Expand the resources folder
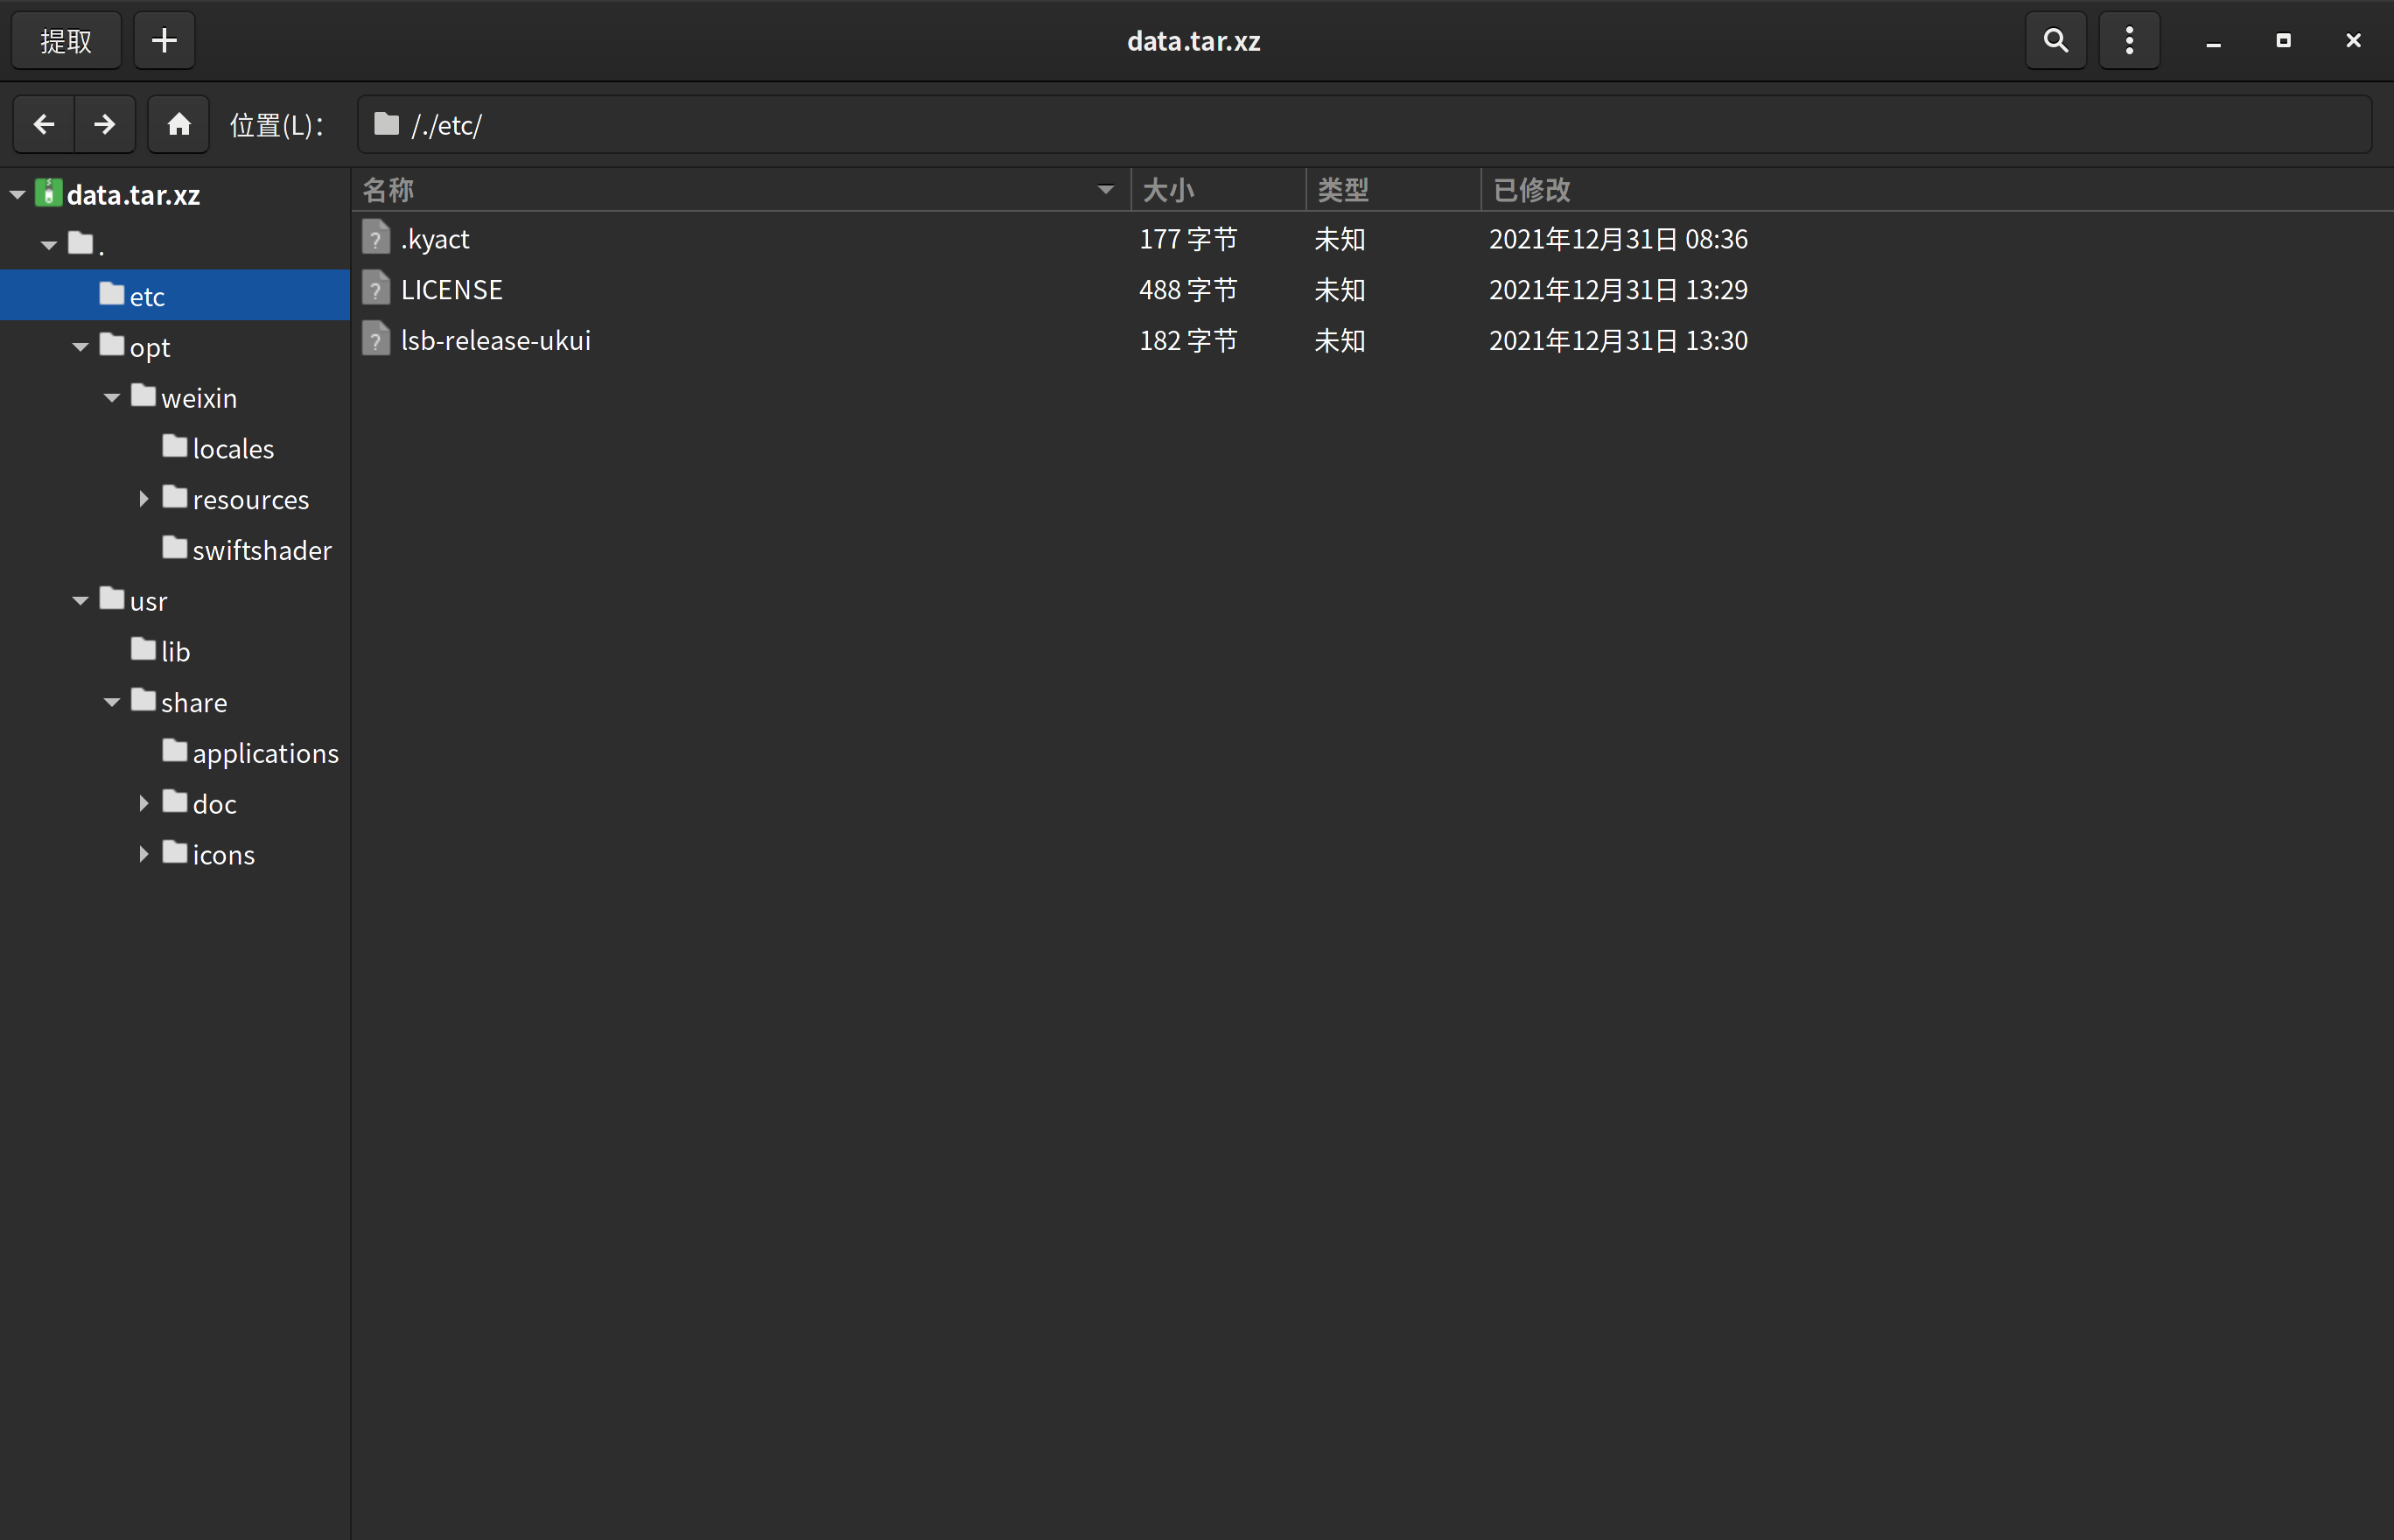The height and width of the screenshot is (1540, 2394). 143,499
